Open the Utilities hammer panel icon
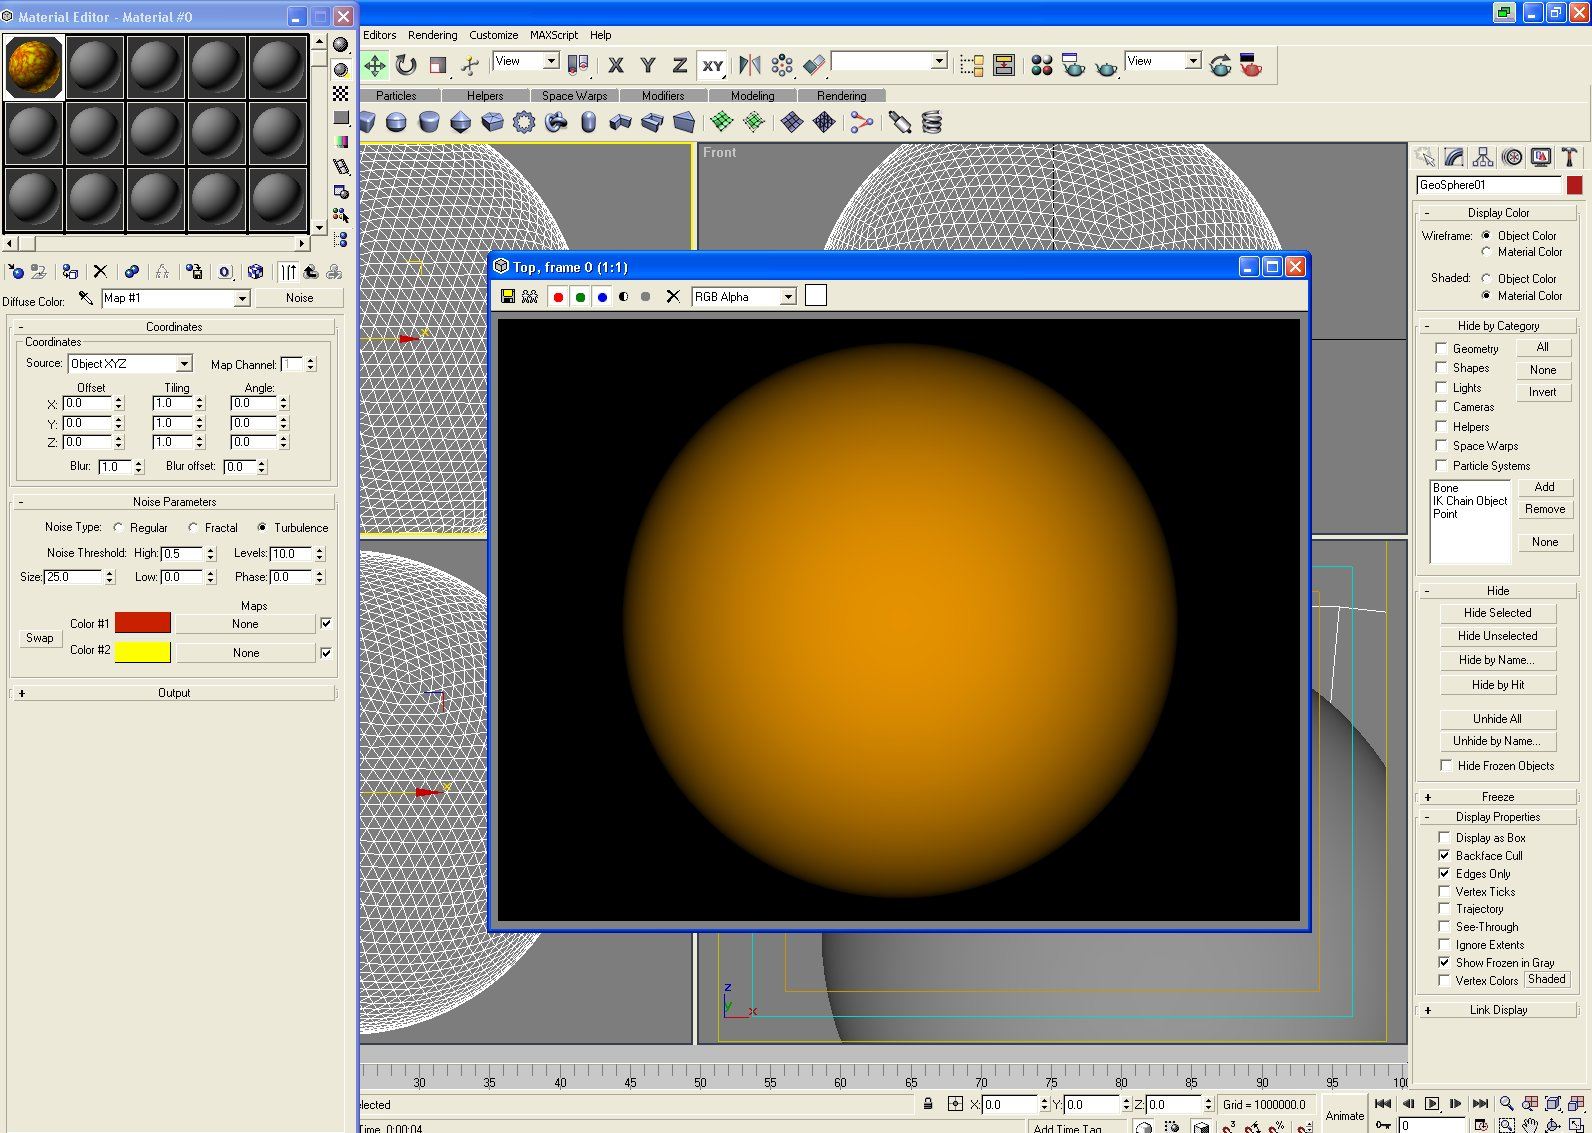 [x=1570, y=157]
